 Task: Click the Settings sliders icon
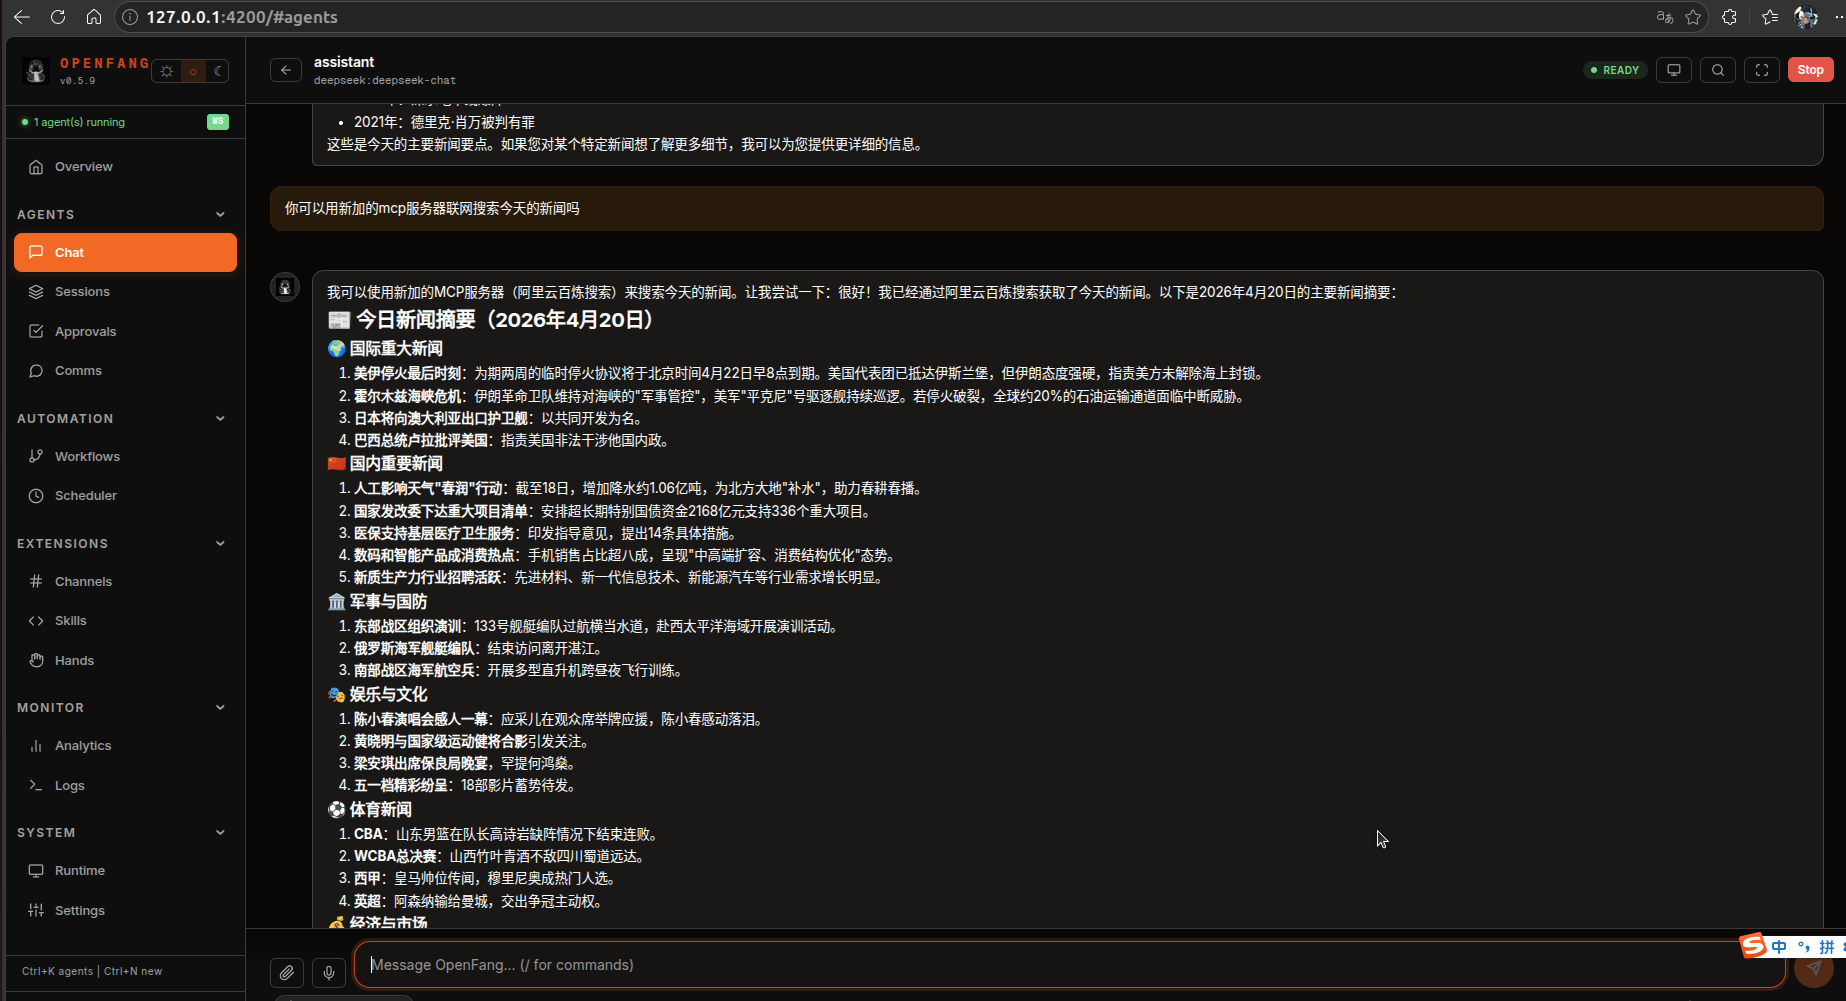[36, 910]
